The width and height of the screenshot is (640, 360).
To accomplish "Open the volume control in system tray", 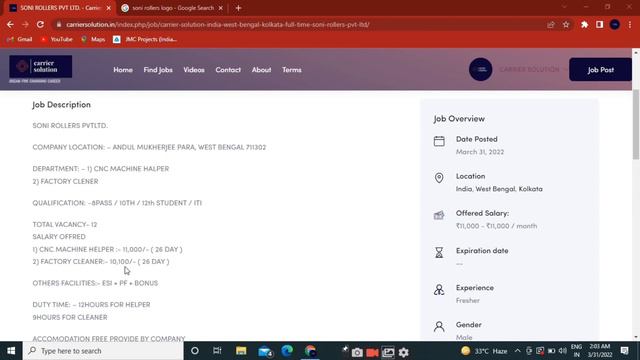I will point(562,351).
